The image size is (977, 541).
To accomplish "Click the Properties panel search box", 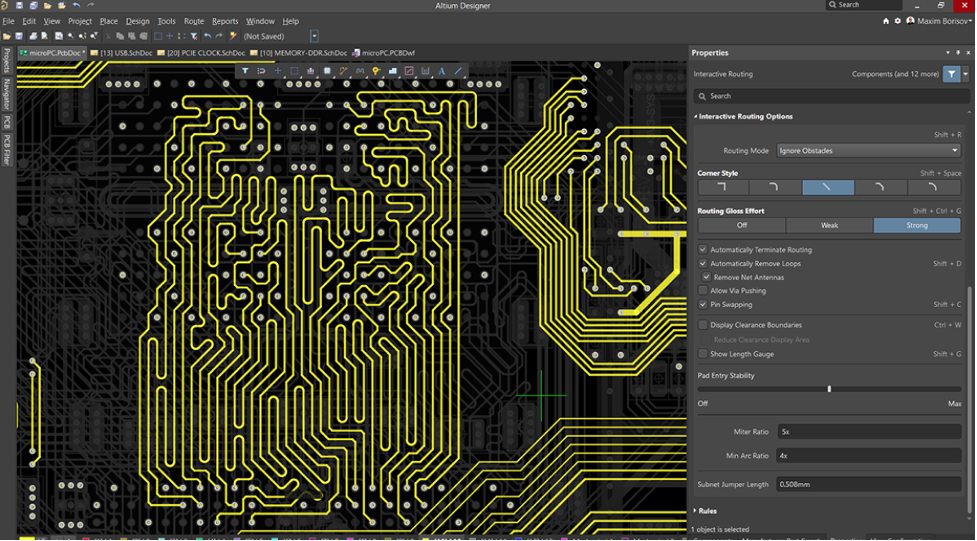I will (831, 96).
